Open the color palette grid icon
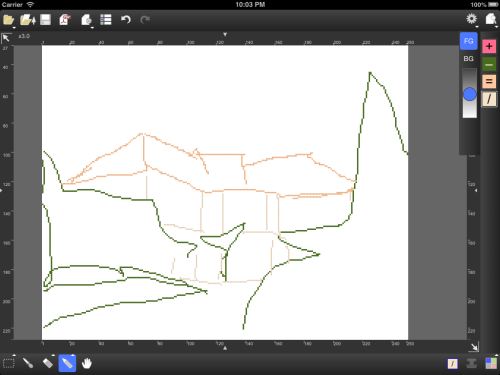This screenshot has width=500, height=375. coord(491,363)
